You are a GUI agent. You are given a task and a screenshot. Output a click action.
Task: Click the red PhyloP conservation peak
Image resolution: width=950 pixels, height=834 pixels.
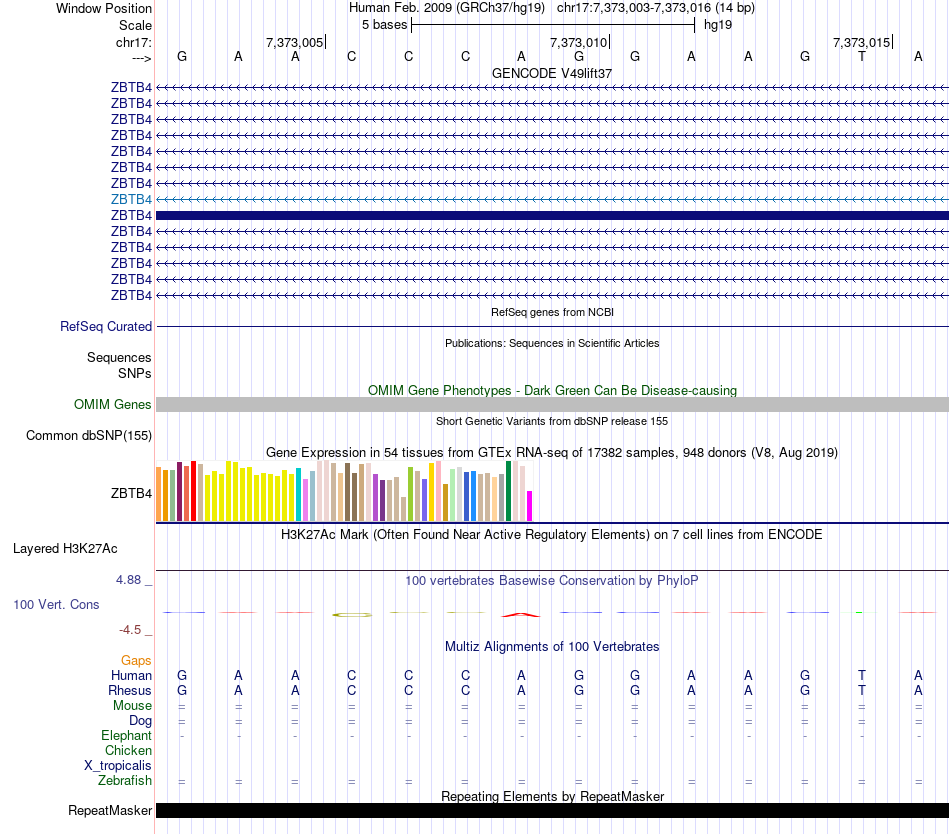click(520, 613)
